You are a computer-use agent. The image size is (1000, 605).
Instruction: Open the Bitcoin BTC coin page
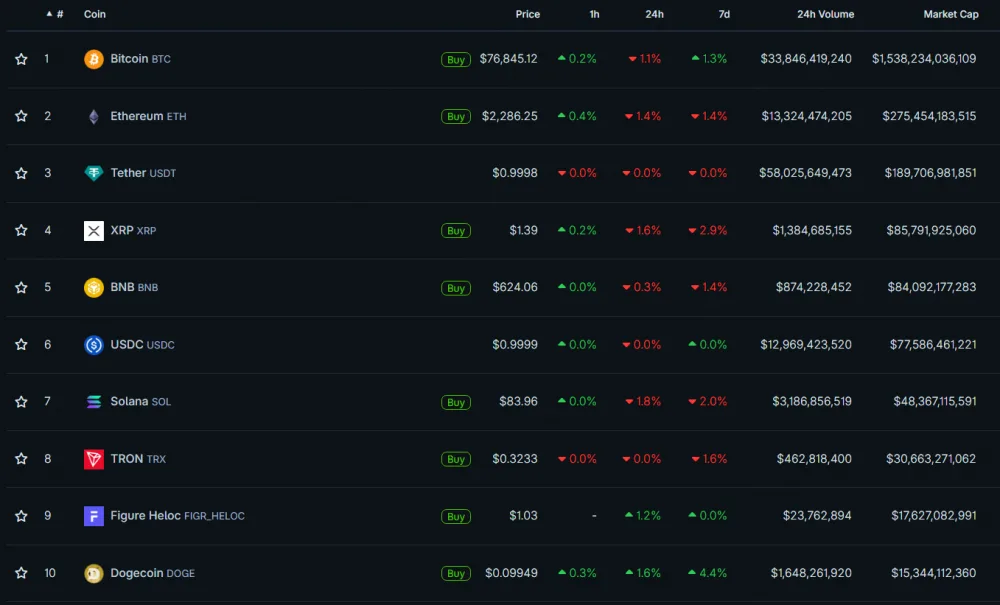click(140, 59)
